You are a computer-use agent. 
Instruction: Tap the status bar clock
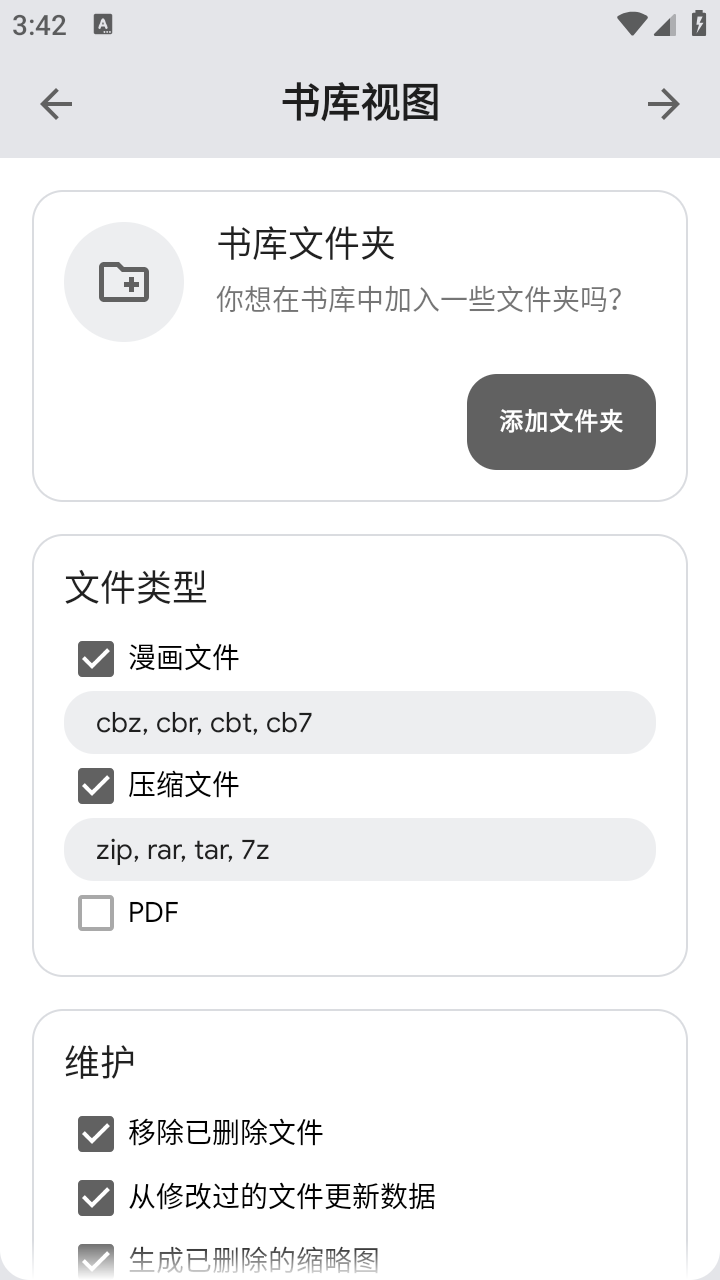(40, 25)
